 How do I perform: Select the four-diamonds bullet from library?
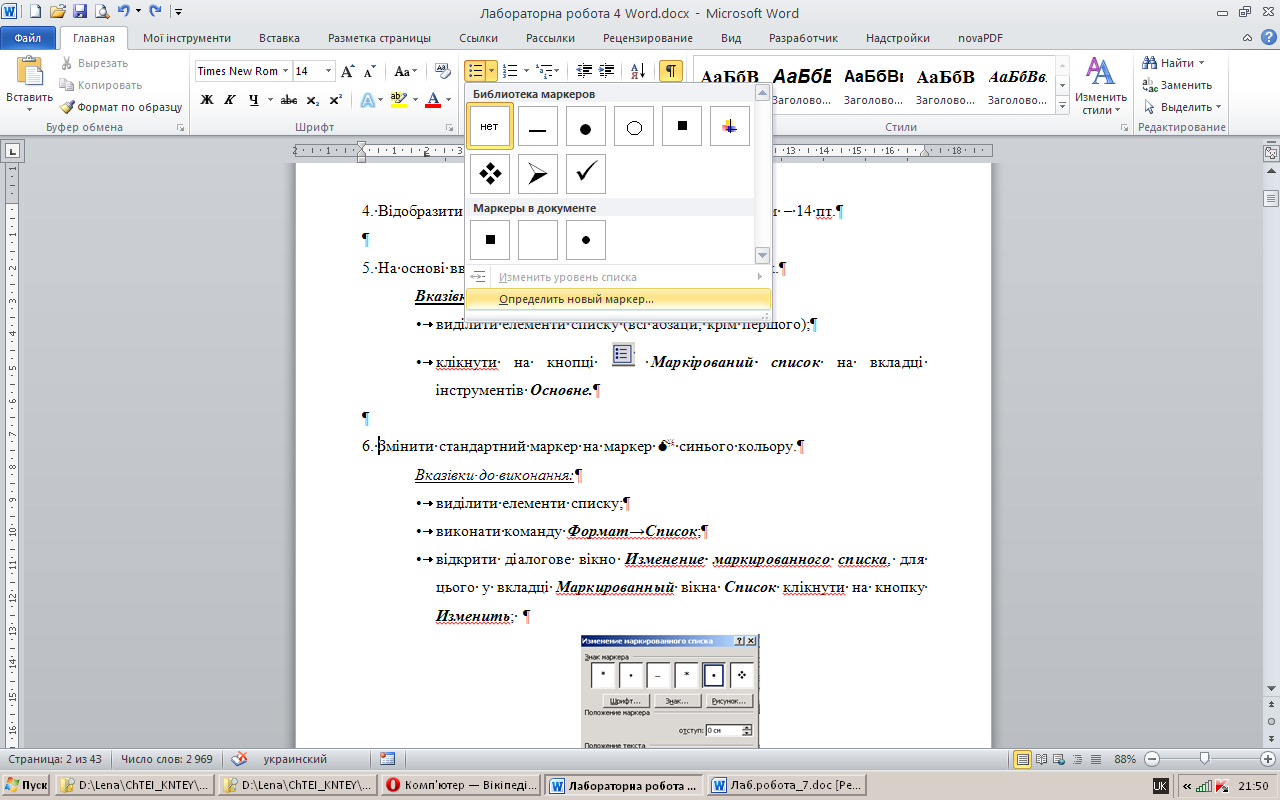pos(490,174)
